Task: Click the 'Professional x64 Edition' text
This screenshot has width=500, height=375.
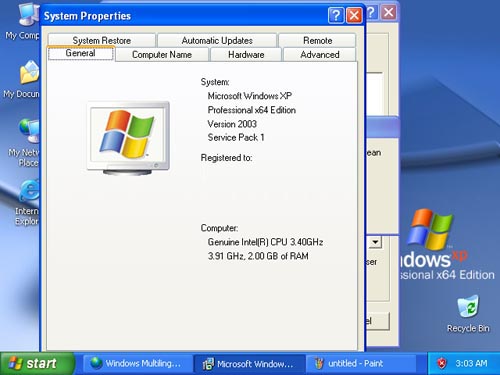Action: (252, 110)
